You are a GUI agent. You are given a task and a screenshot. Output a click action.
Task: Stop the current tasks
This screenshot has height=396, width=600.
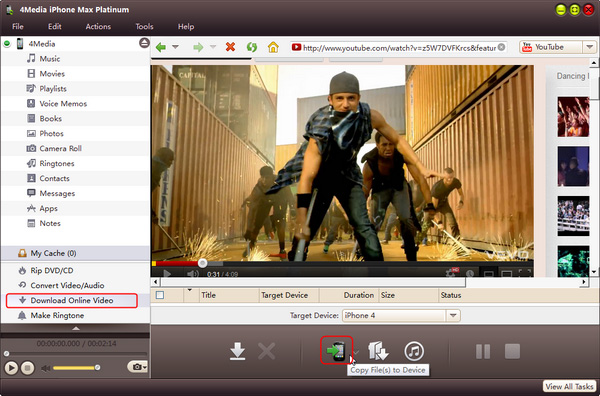(512, 351)
